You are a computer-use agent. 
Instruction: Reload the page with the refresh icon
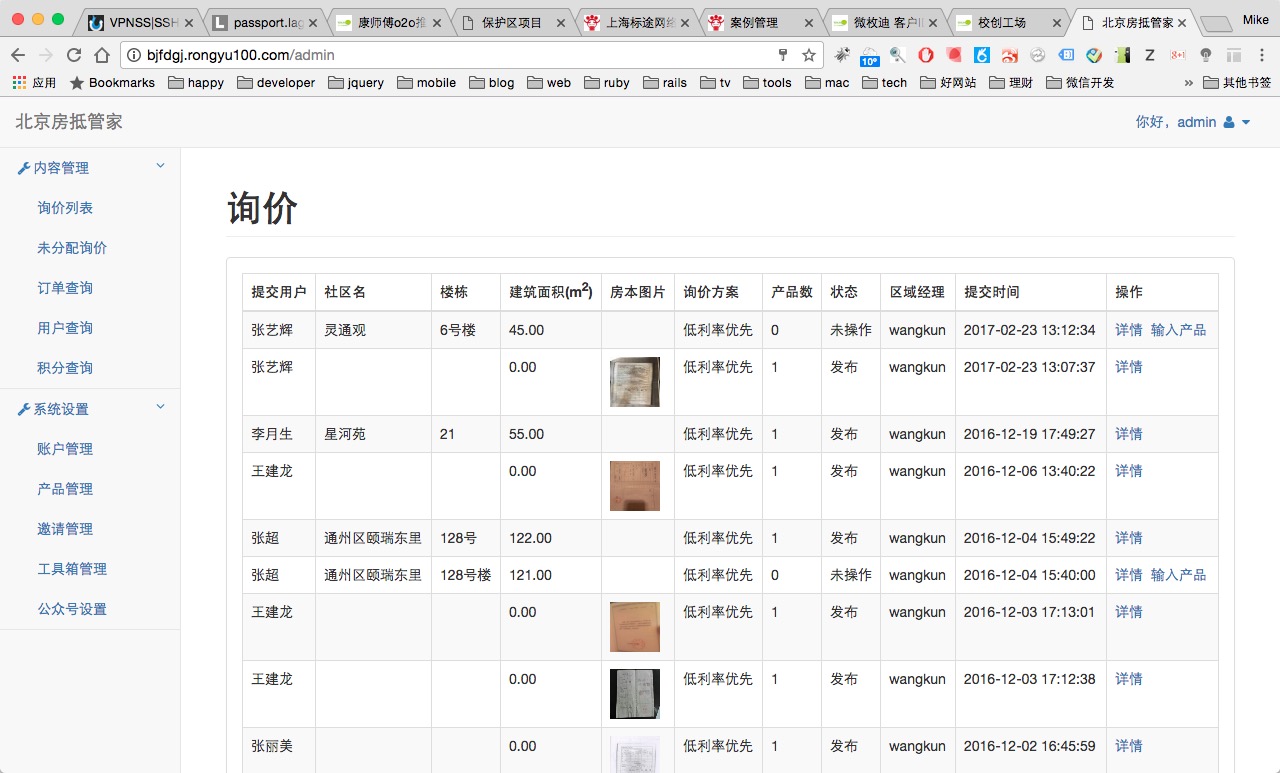[73, 55]
